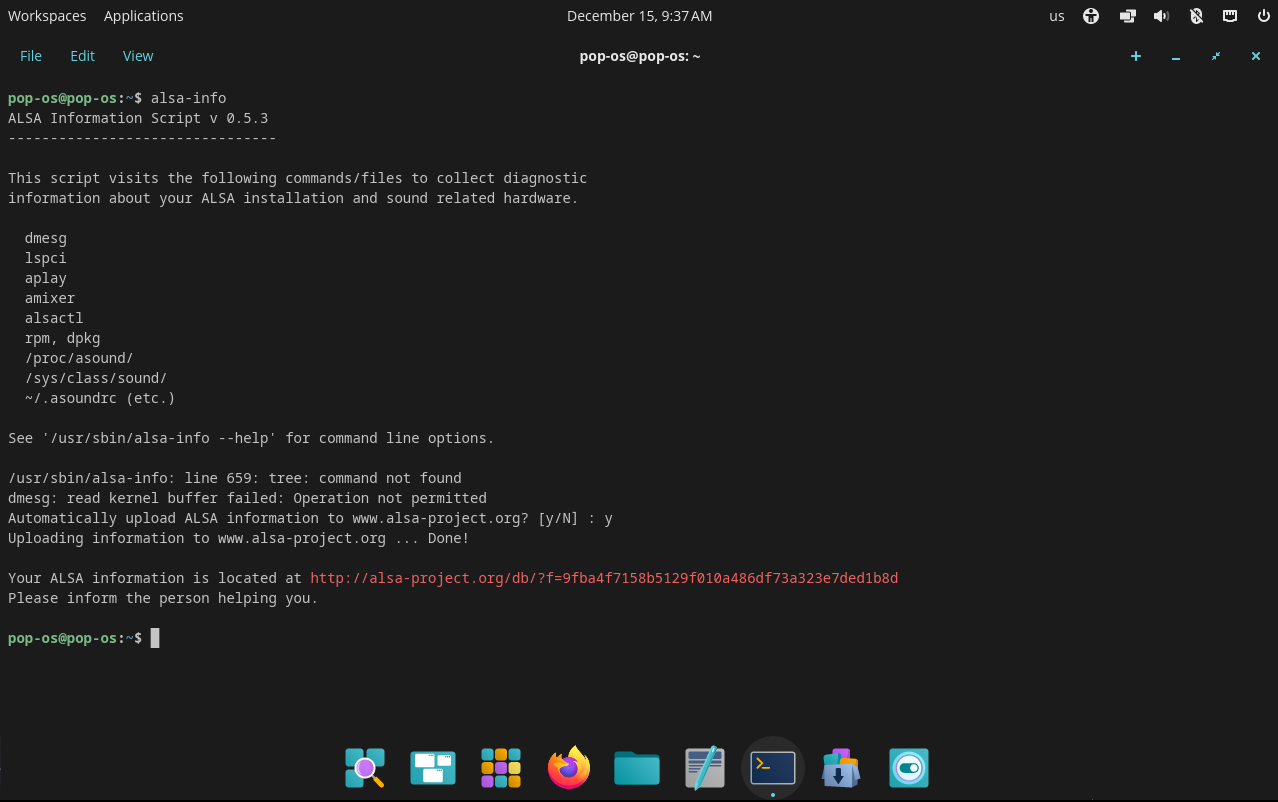Open the disabled Bluetooth applet
The image size is (1278, 802).
1196,16
